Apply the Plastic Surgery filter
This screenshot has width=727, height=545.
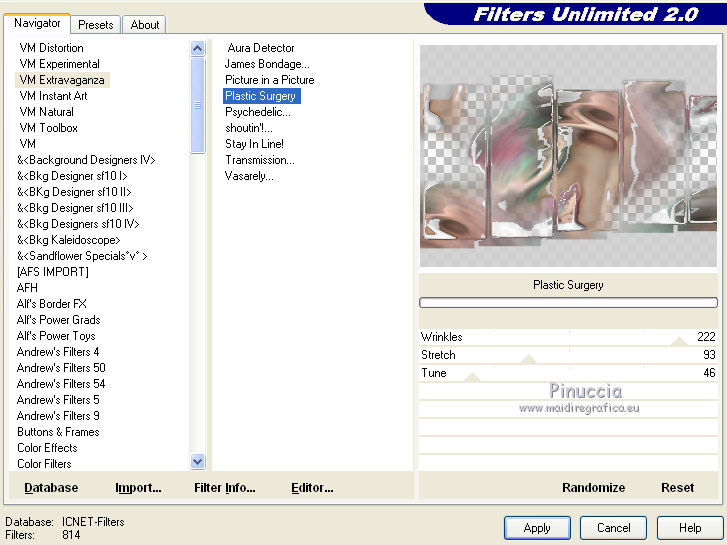tap(537, 528)
